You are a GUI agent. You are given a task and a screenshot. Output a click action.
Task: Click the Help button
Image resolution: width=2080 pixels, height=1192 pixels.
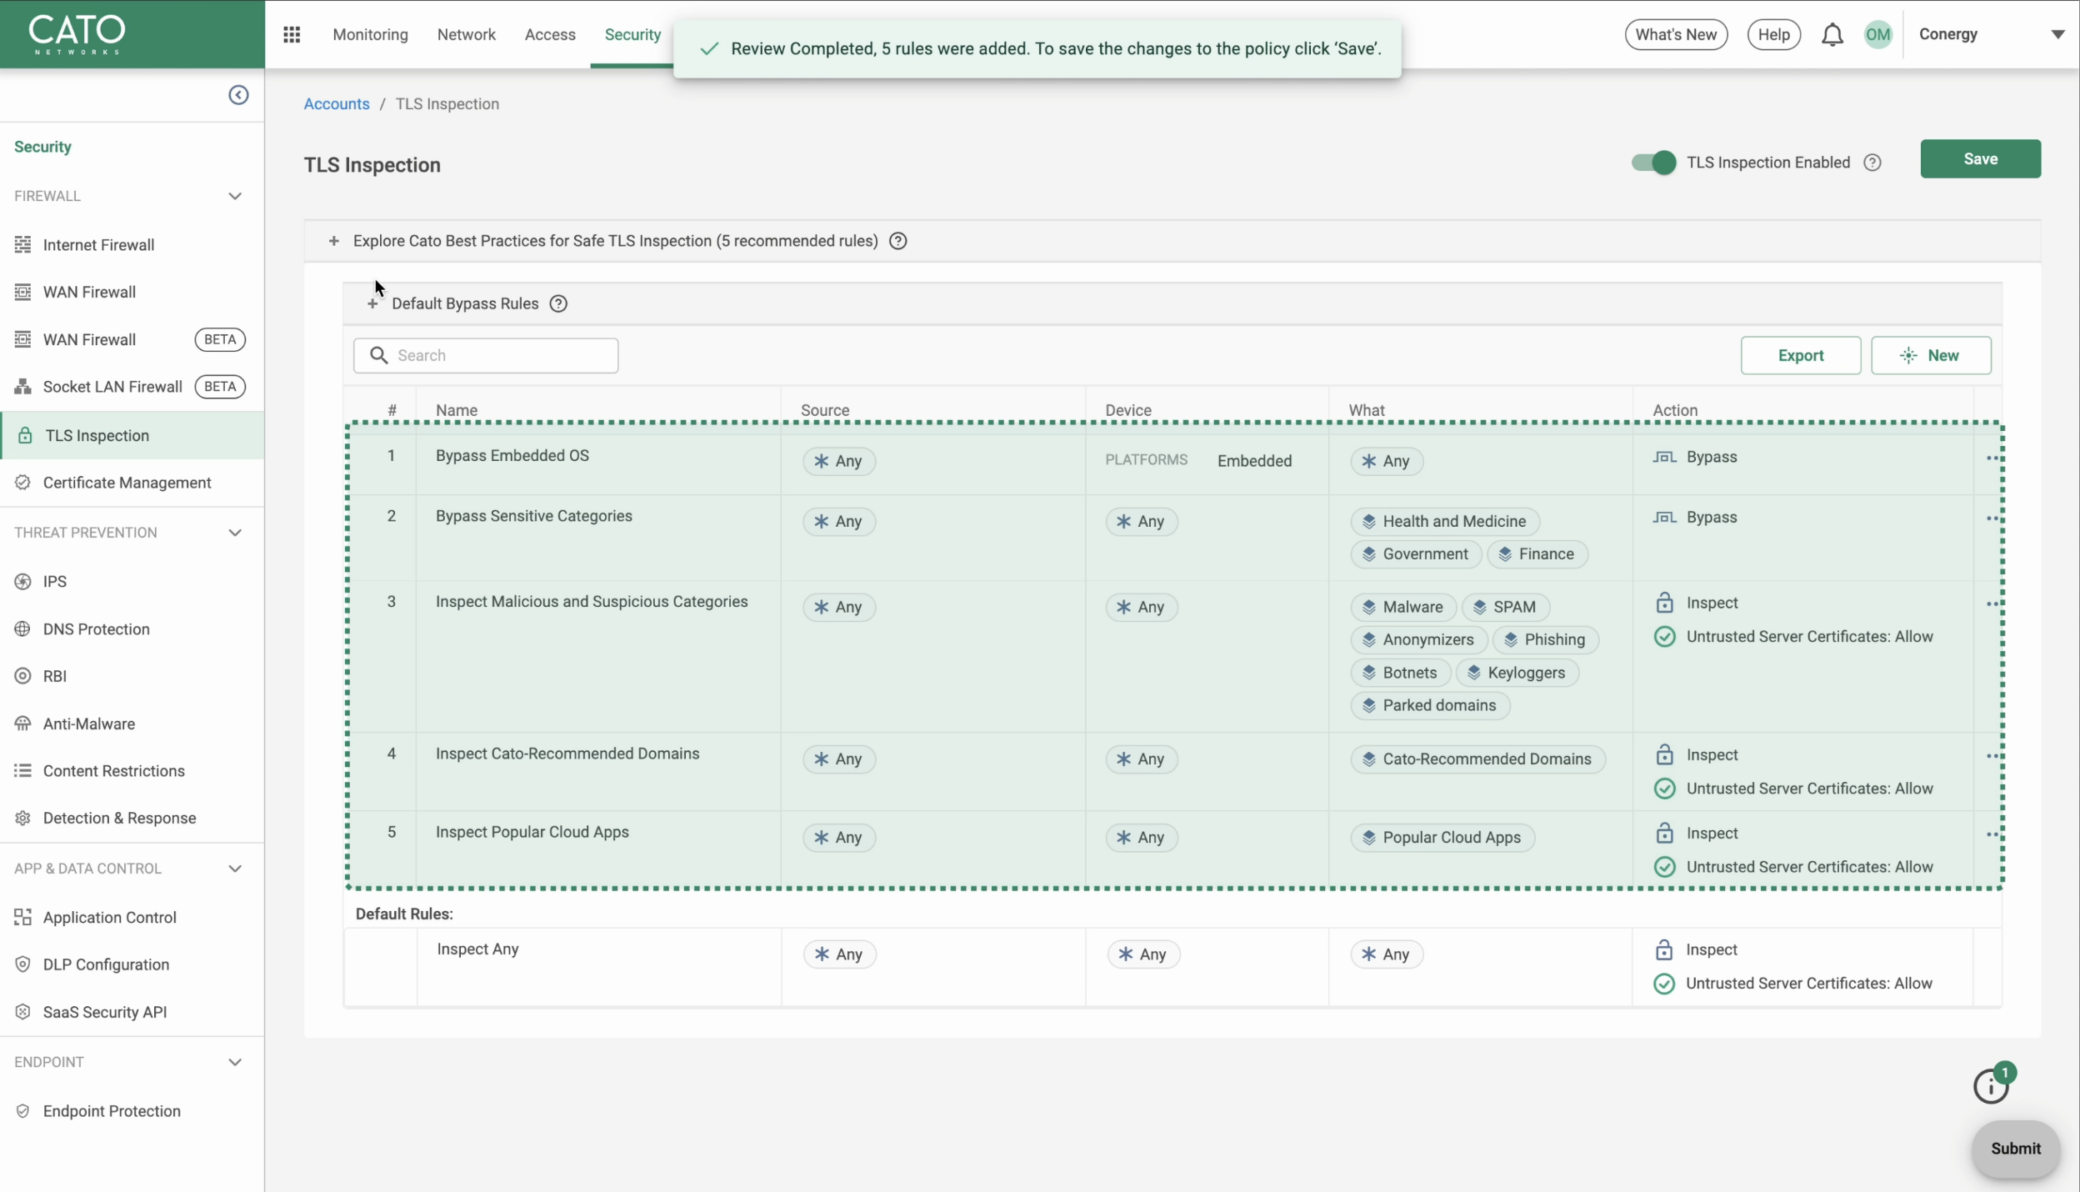click(1774, 34)
